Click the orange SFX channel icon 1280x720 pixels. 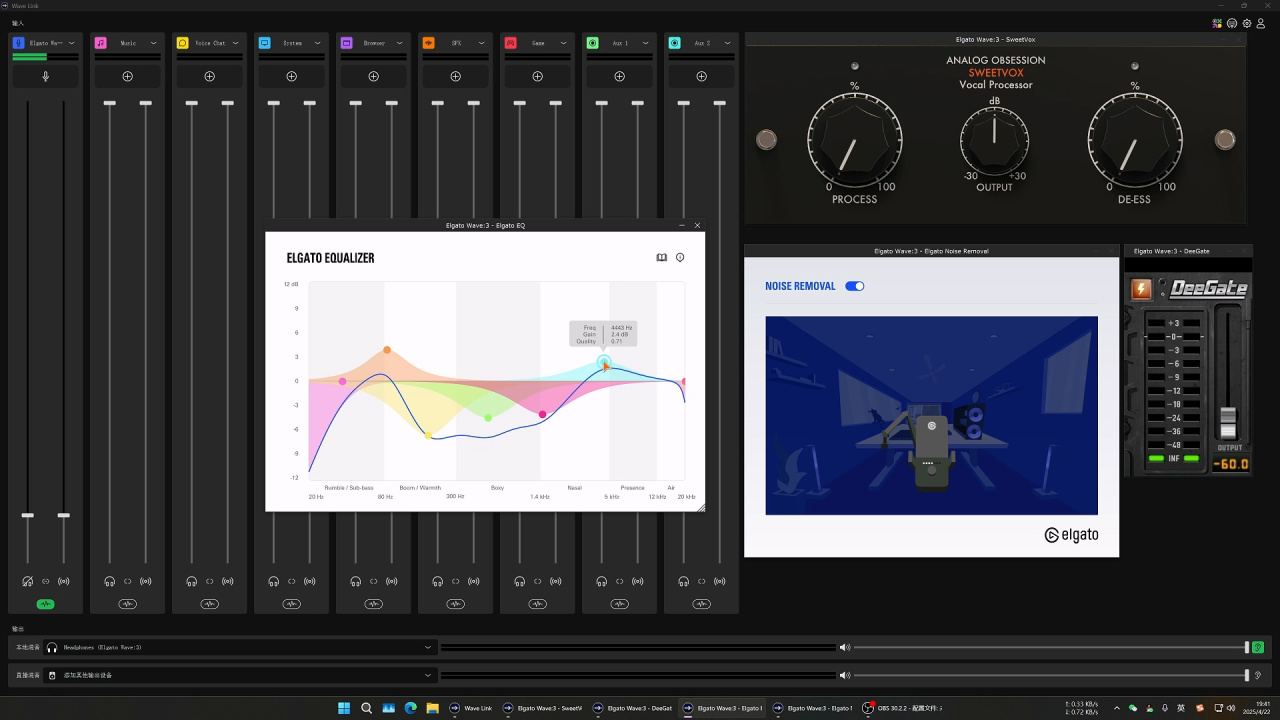click(x=429, y=43)
